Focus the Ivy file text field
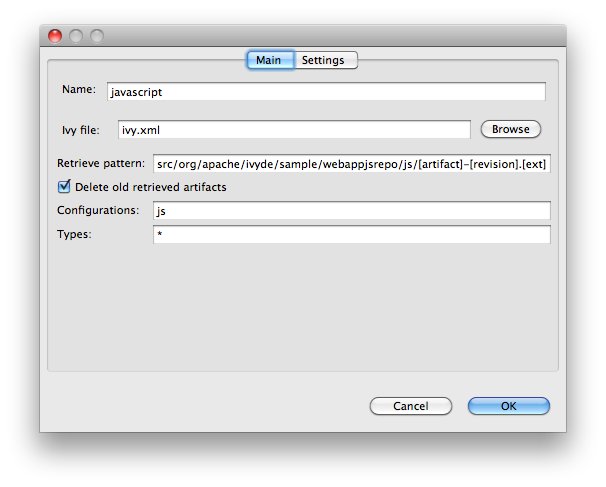 (x=294, y=130)
